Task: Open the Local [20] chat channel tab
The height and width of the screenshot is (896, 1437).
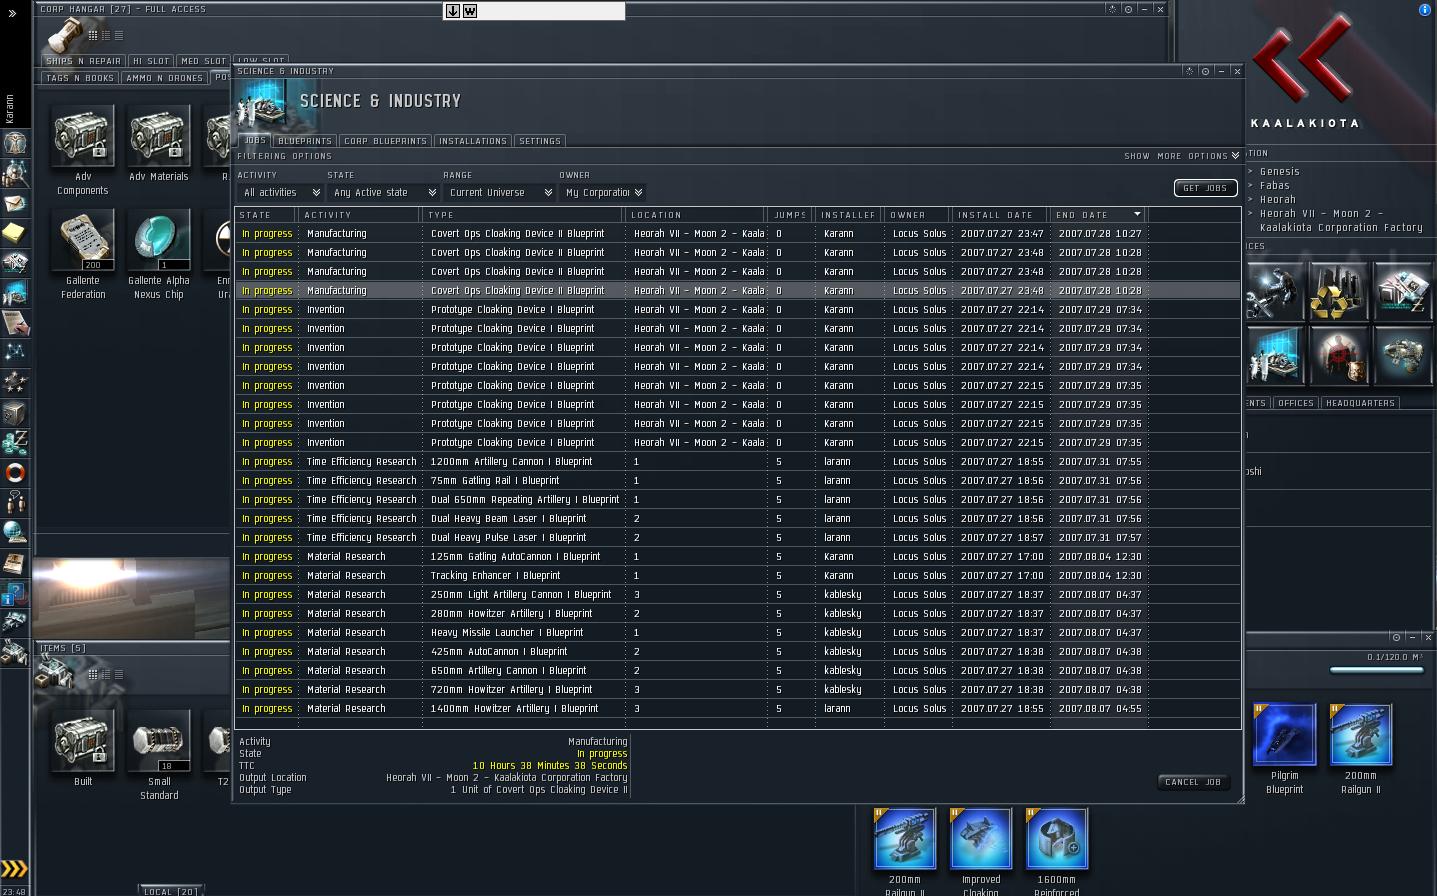Action: point(171,891)
